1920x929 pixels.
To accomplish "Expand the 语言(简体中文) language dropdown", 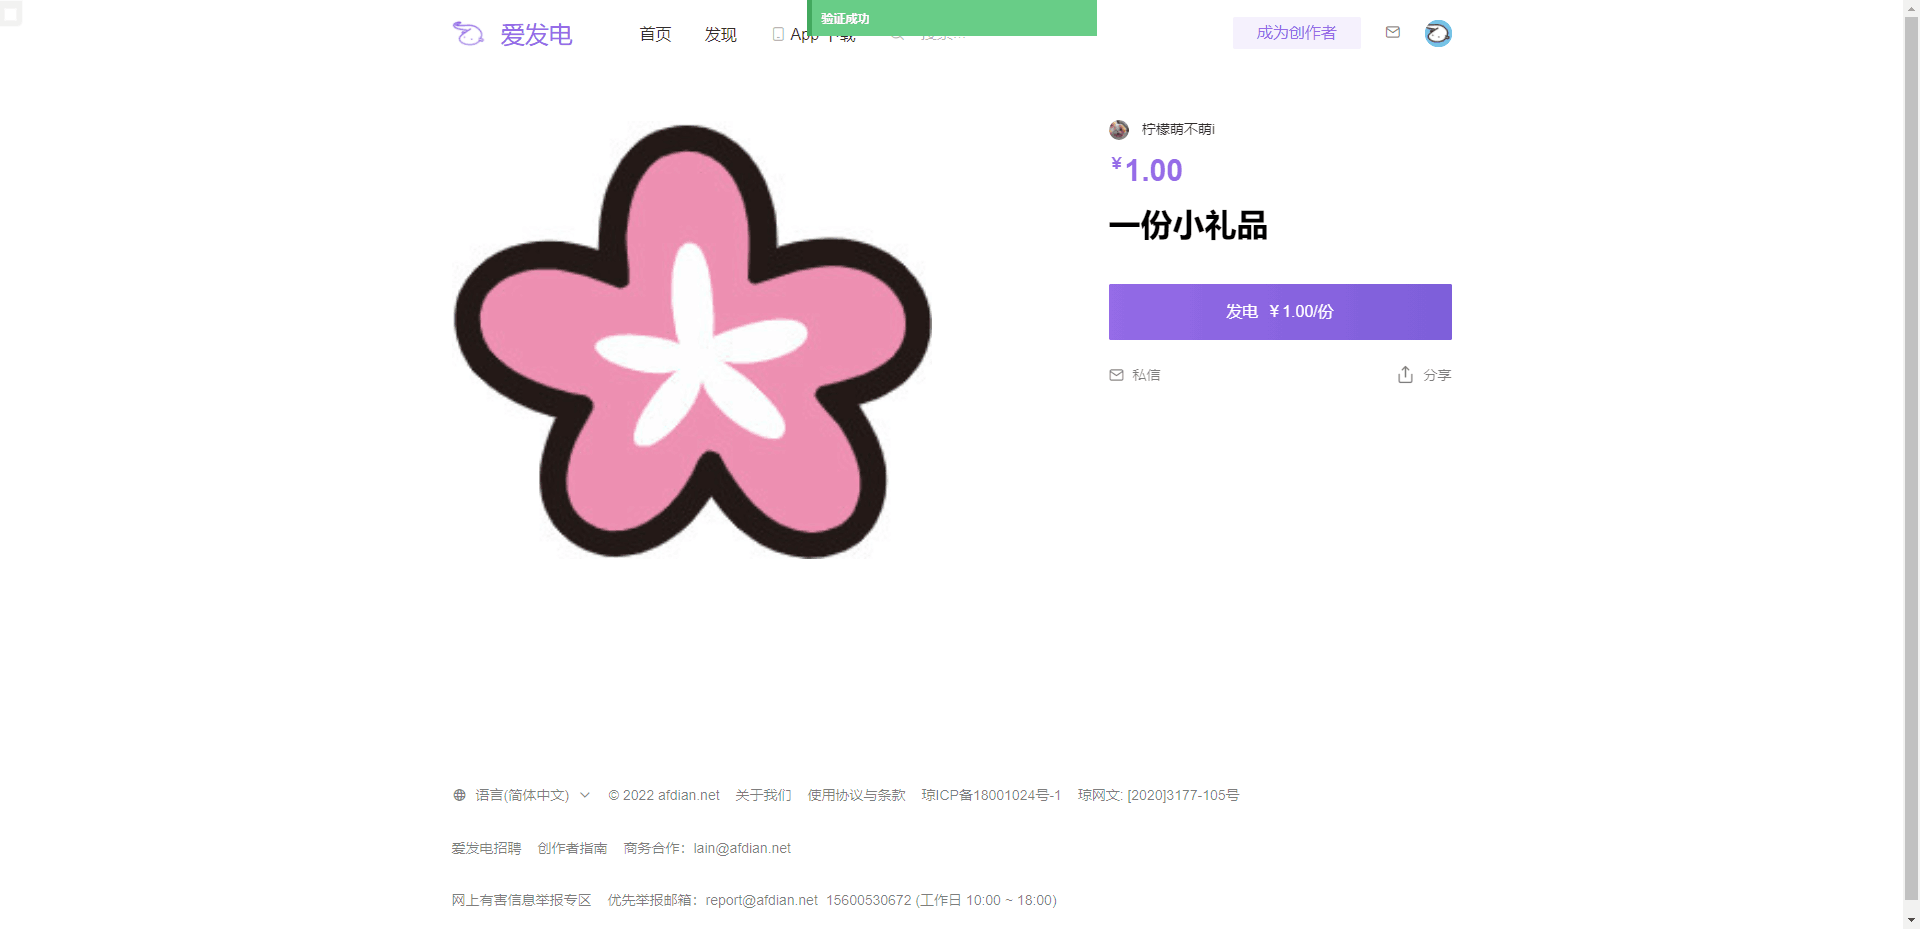I will pyautogui.click(x=585, y=796).
